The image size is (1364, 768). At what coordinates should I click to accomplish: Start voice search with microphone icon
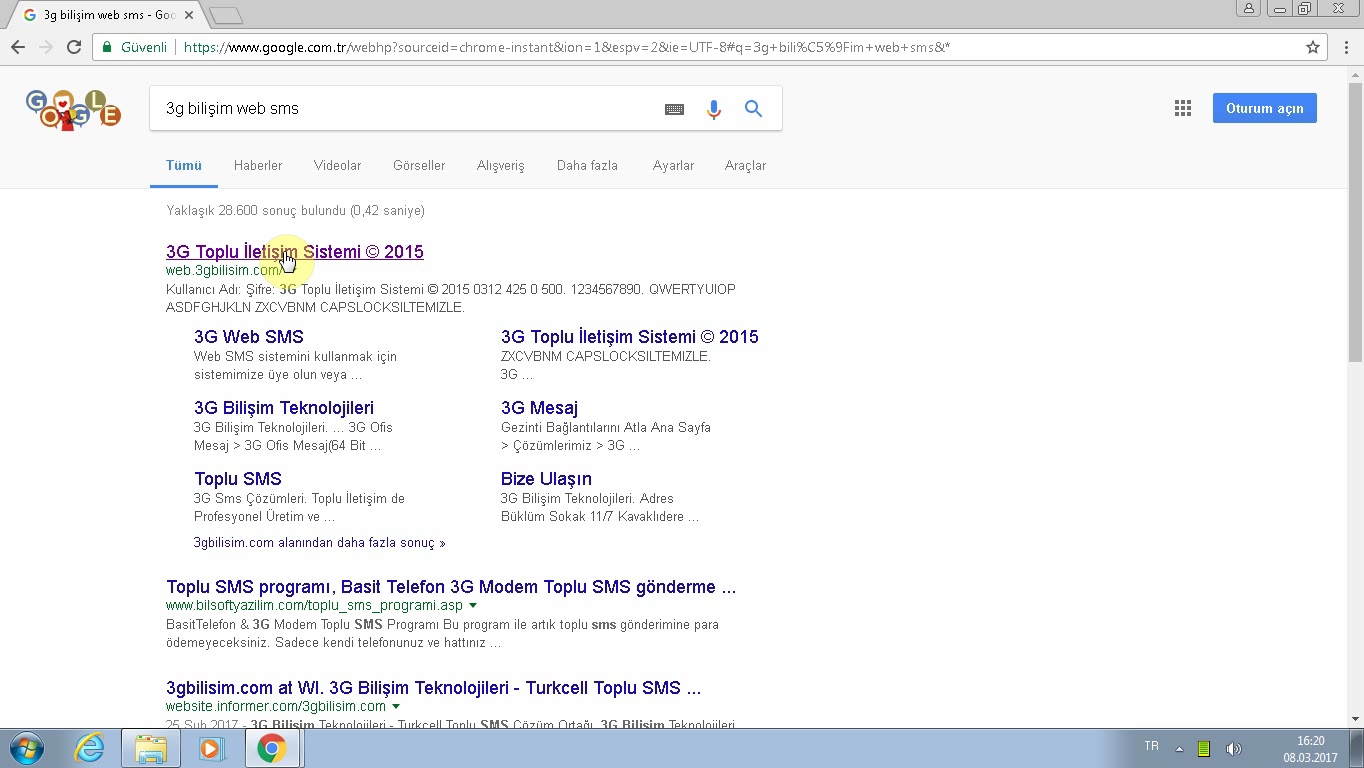click(713, 109)
